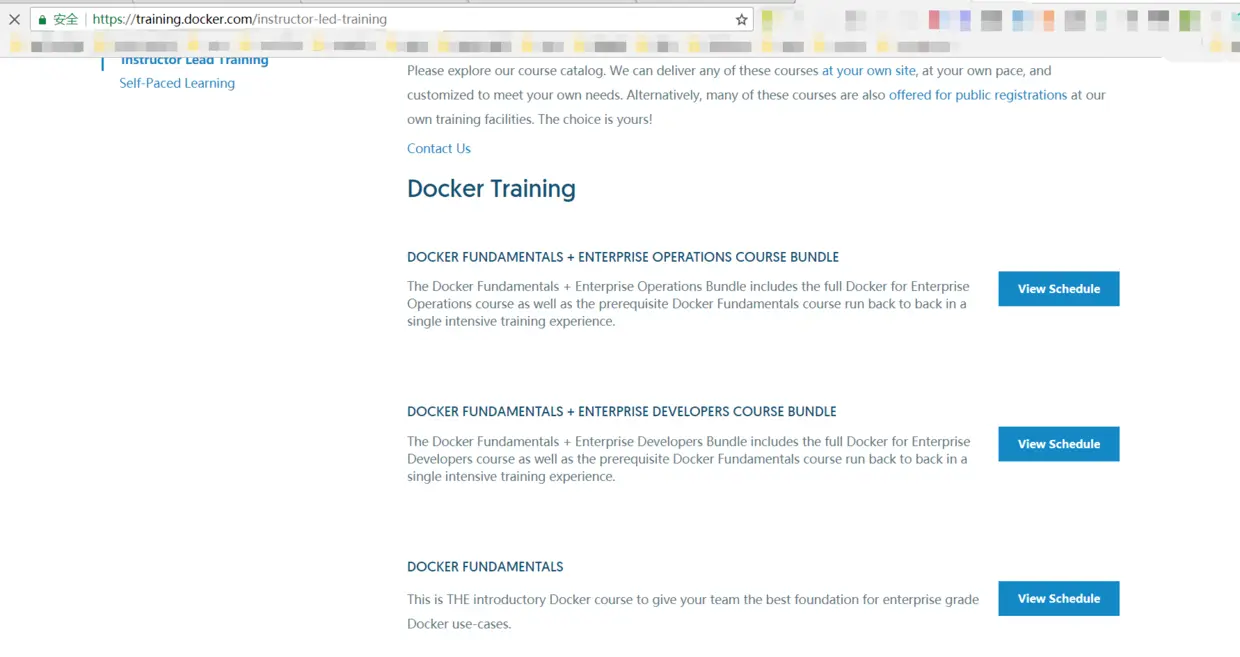Open 'offered for public registrations' link

[978, 95]
